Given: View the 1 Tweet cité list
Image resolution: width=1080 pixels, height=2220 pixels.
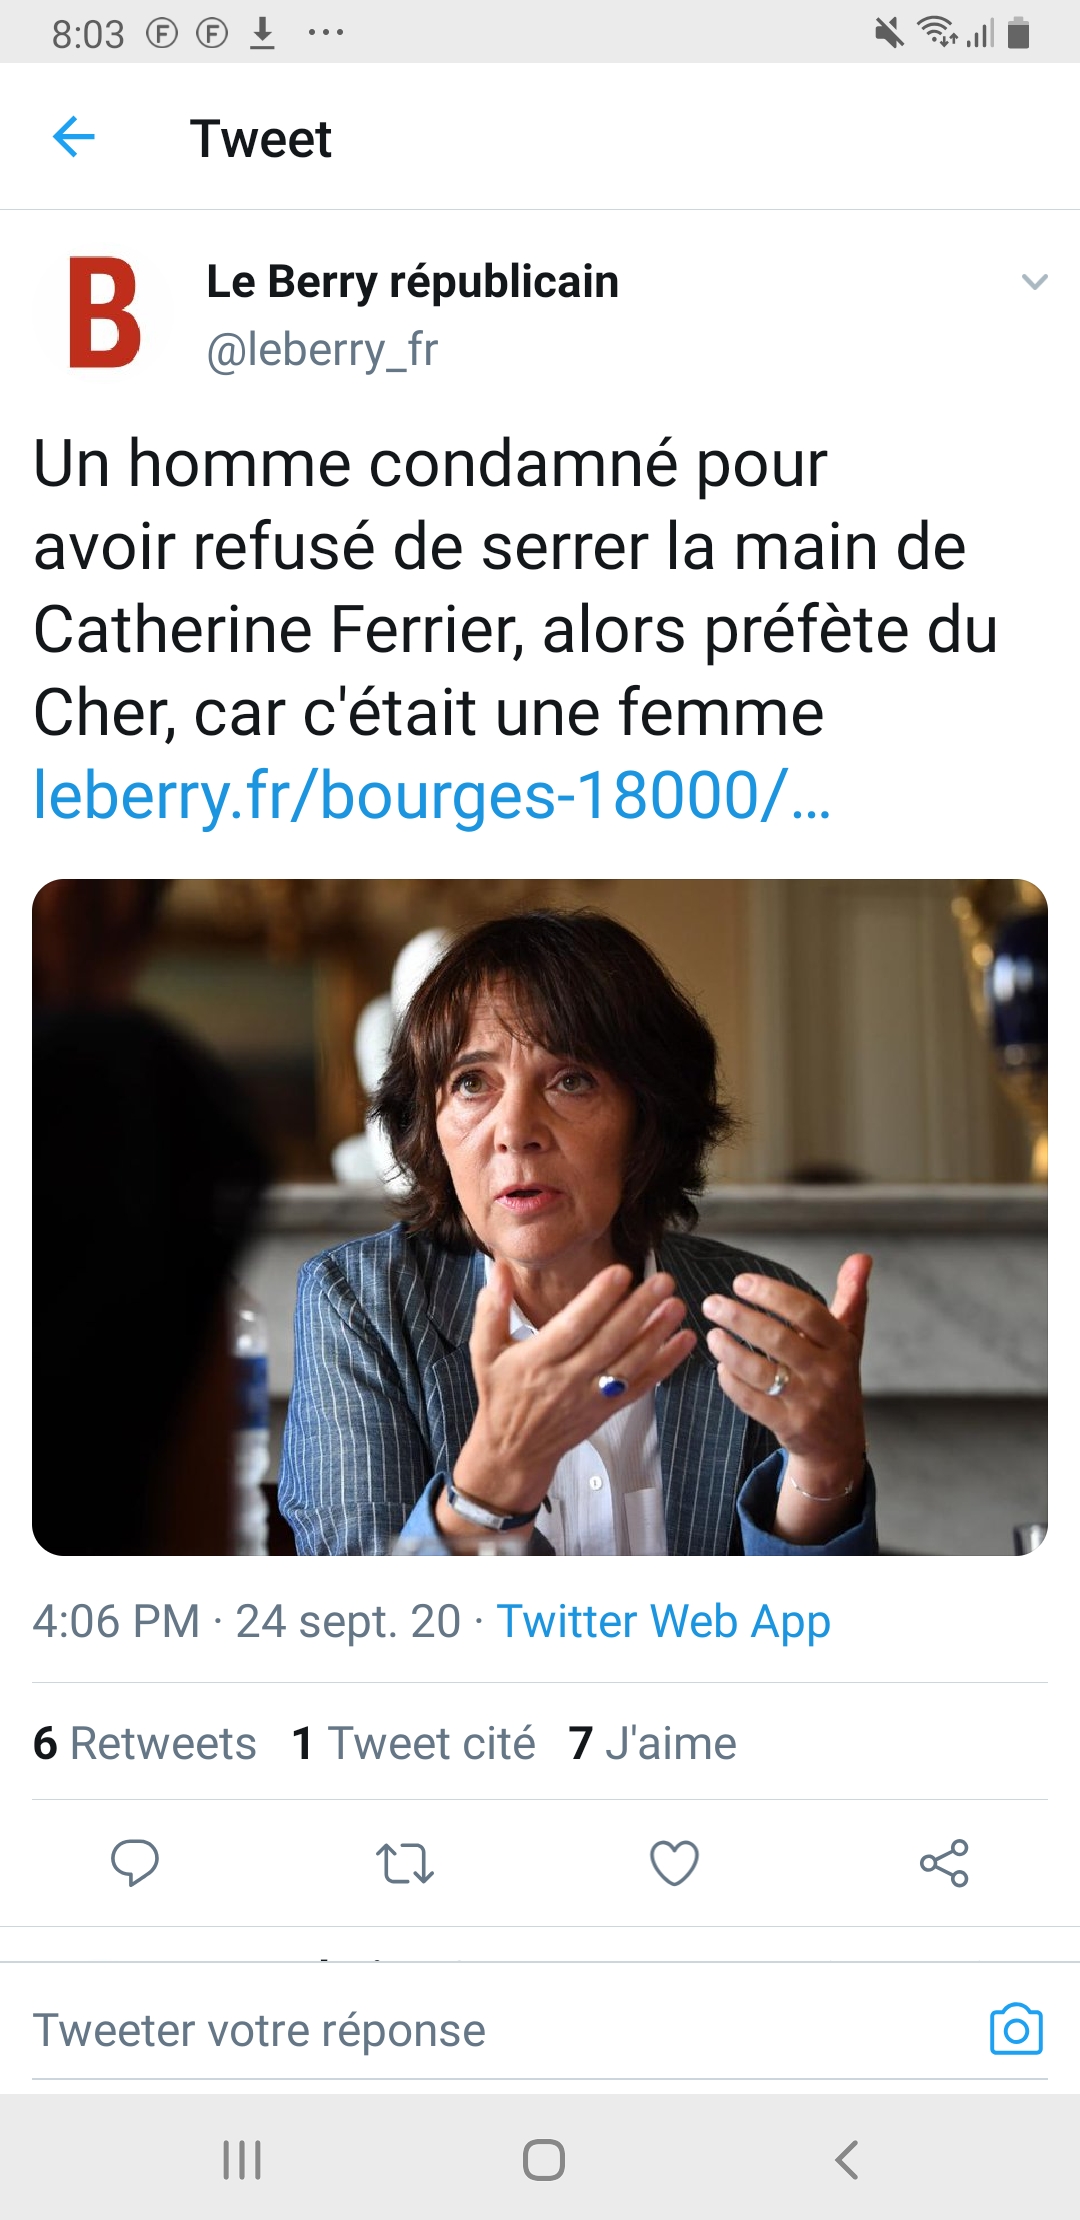Looking at the screenshot, I should click(413, 1743).
